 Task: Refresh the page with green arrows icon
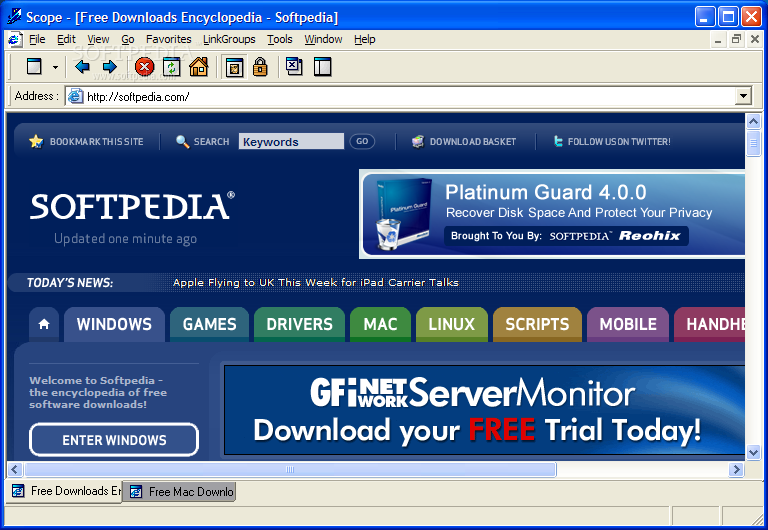click(x=171, y=67)
